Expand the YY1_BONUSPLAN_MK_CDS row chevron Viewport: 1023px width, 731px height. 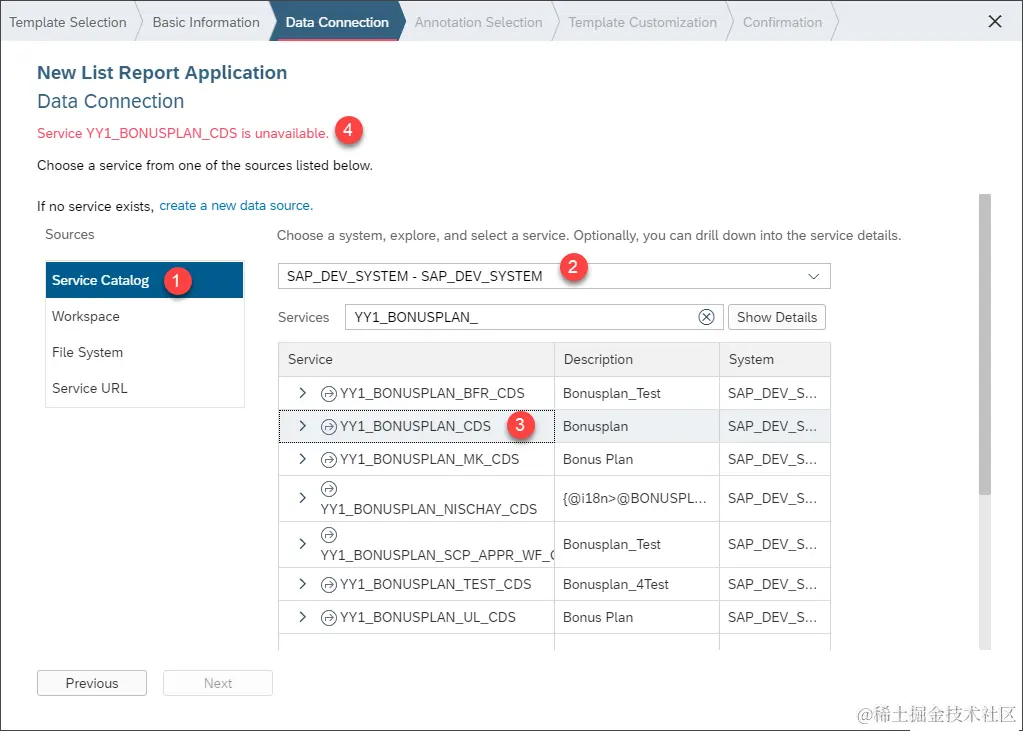(x=302, y=459)
